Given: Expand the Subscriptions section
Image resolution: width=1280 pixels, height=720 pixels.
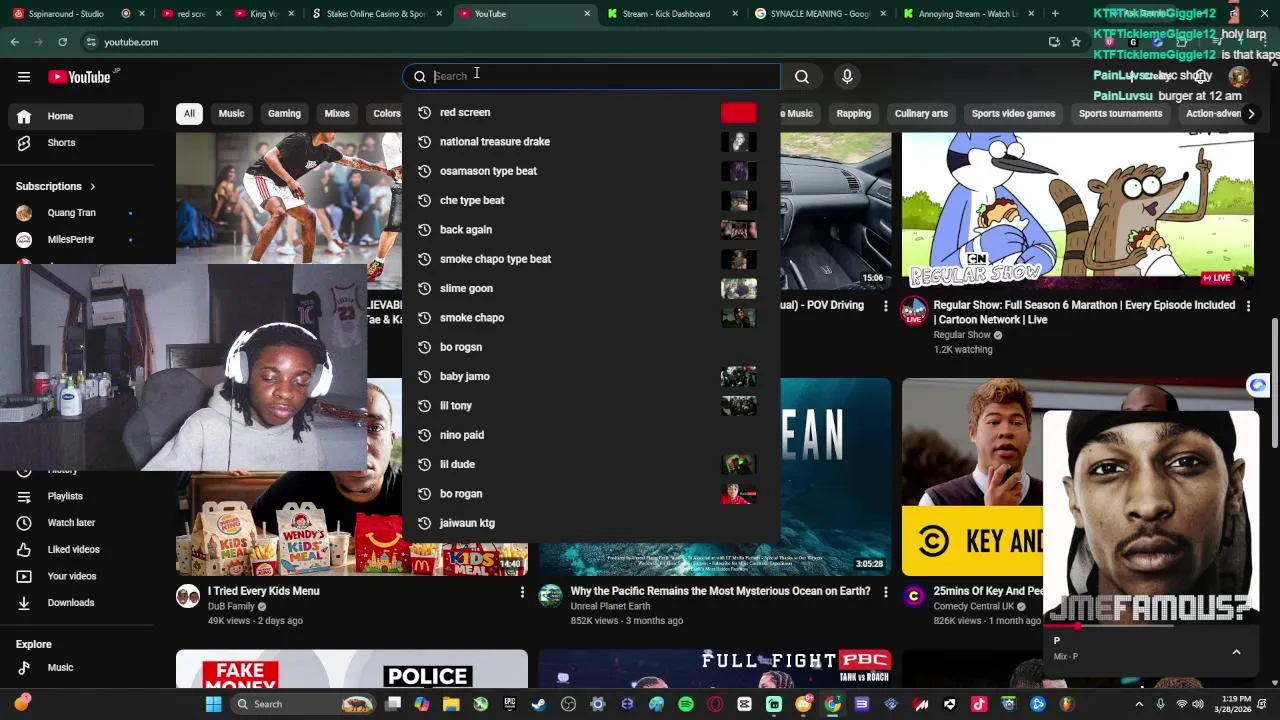Looking at the screenshot, I should point(56,186).
